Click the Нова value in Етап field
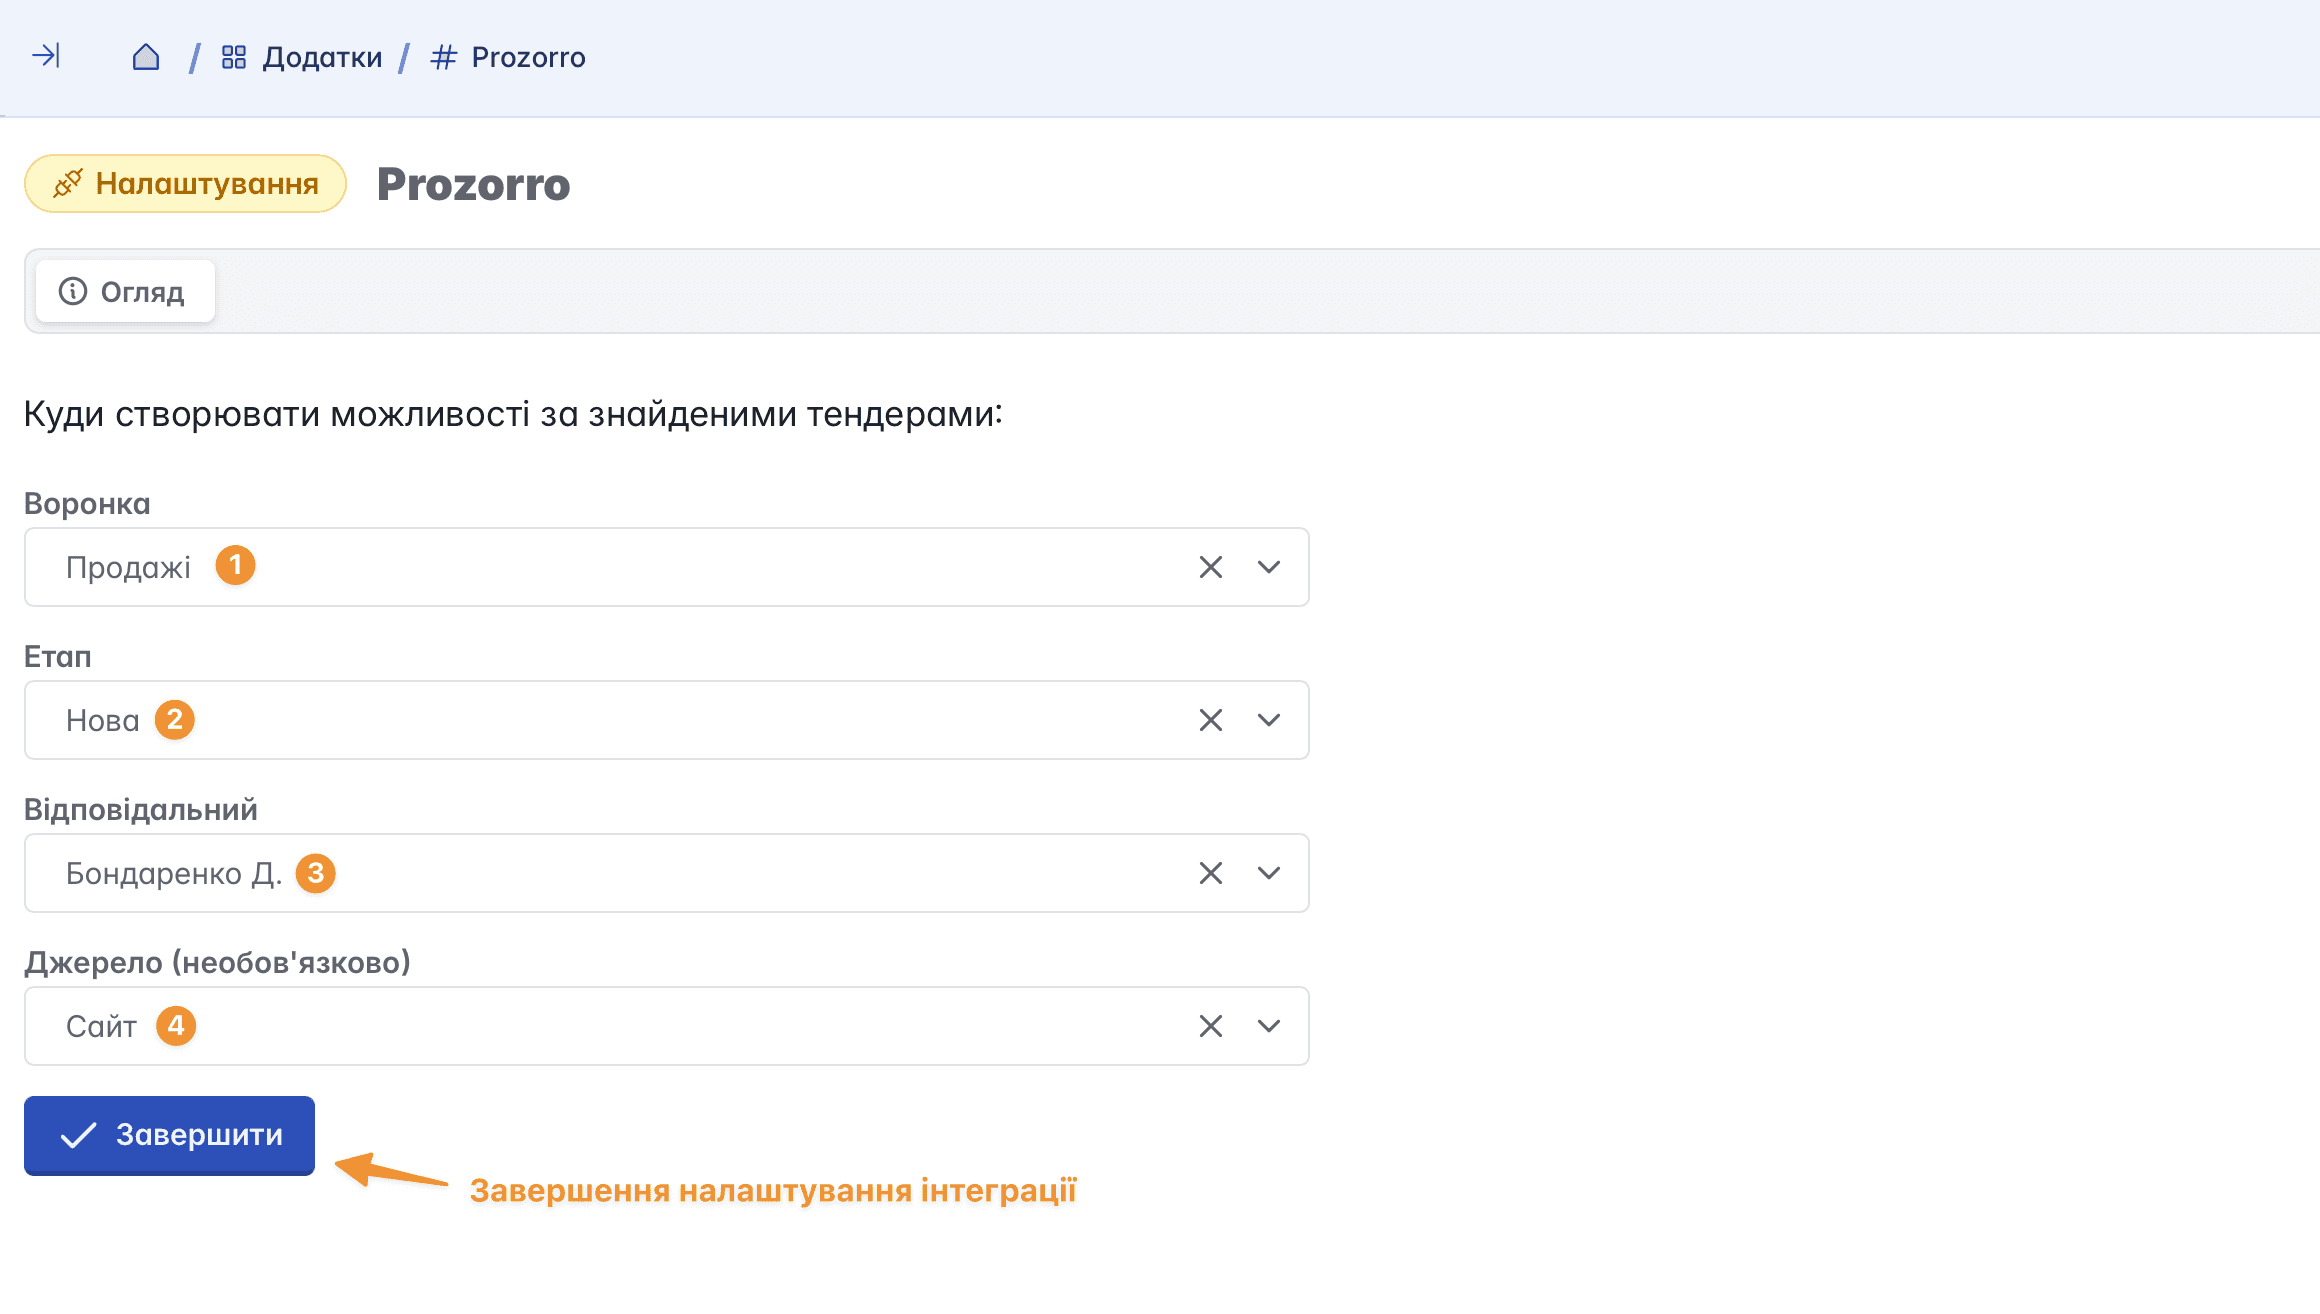Image resolution: width=2320 pixels, height=1314 pixels. tap(103, 720)
